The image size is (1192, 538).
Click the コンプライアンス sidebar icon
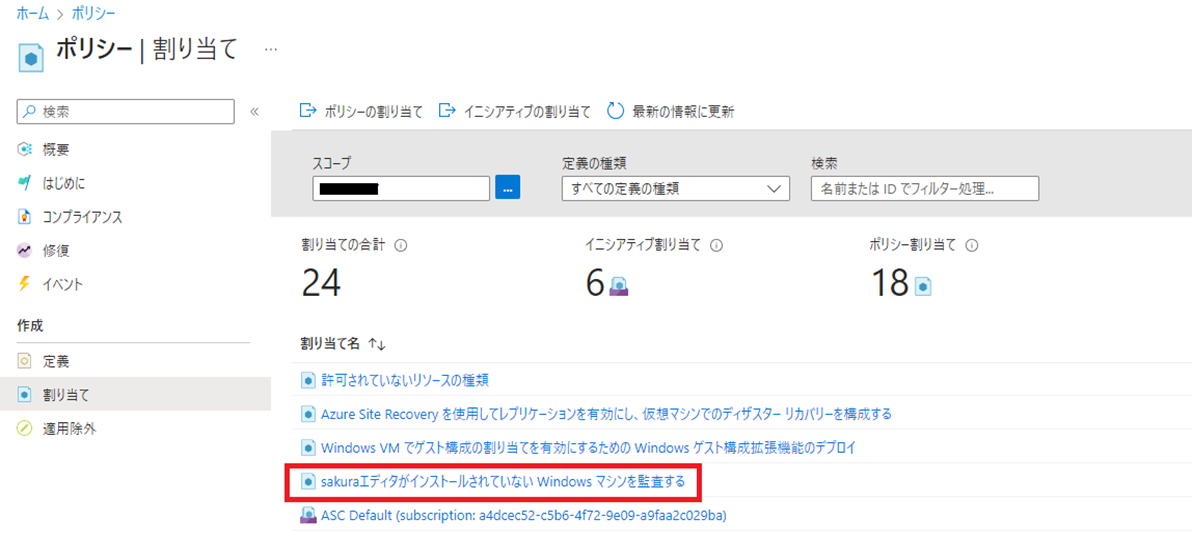[x=24, y=217]
